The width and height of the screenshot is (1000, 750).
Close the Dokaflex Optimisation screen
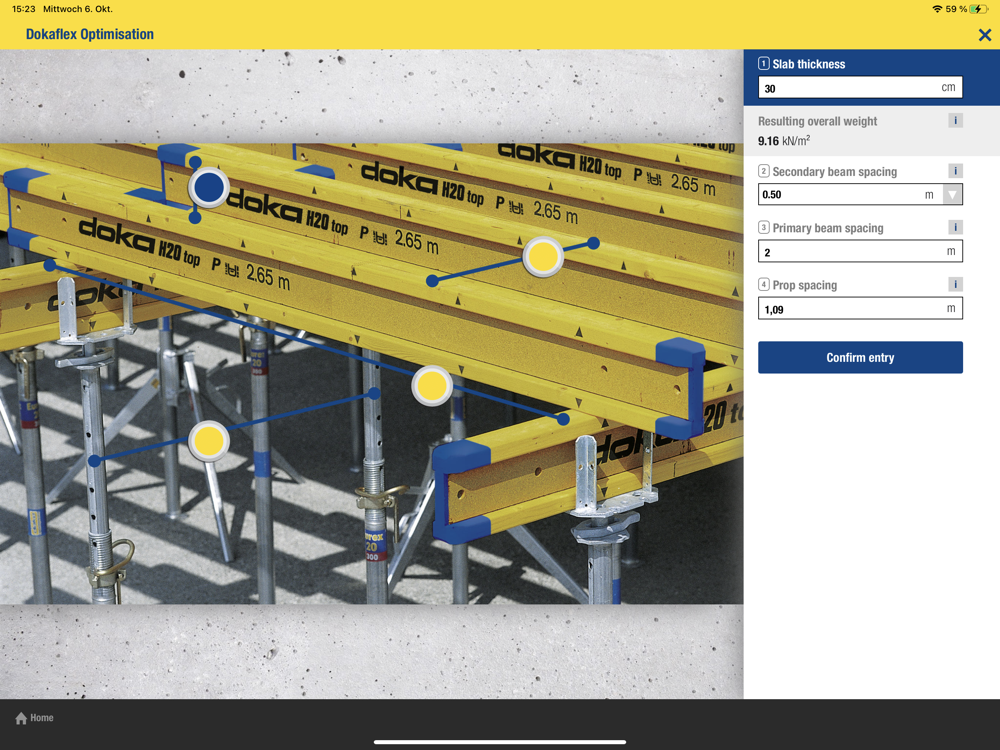(985, 35)
